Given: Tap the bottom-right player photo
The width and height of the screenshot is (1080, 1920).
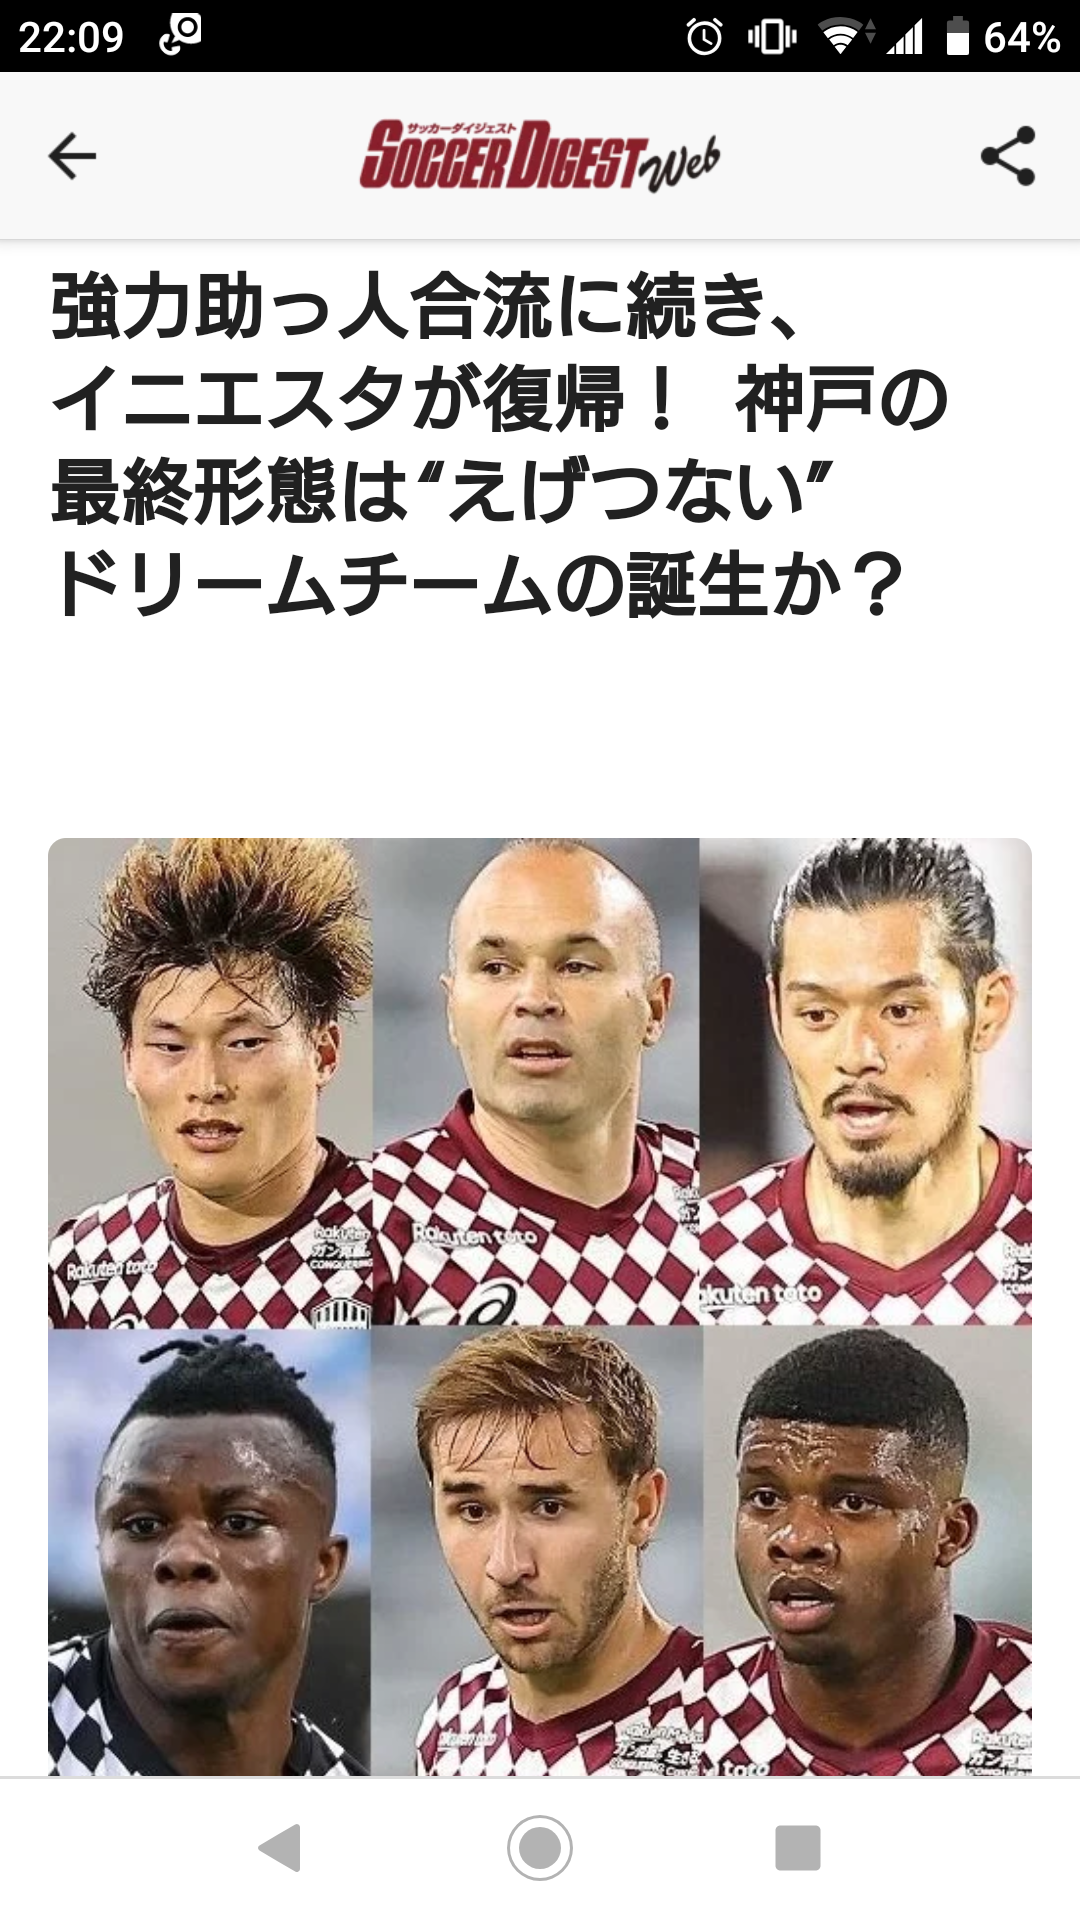Looking at the screenshot, I should (x=868, y=1552).
